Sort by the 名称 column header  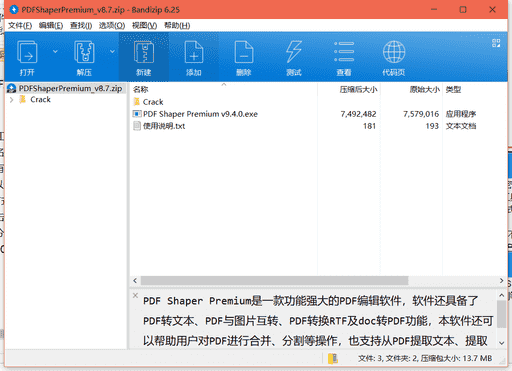(x=140, y=89)
